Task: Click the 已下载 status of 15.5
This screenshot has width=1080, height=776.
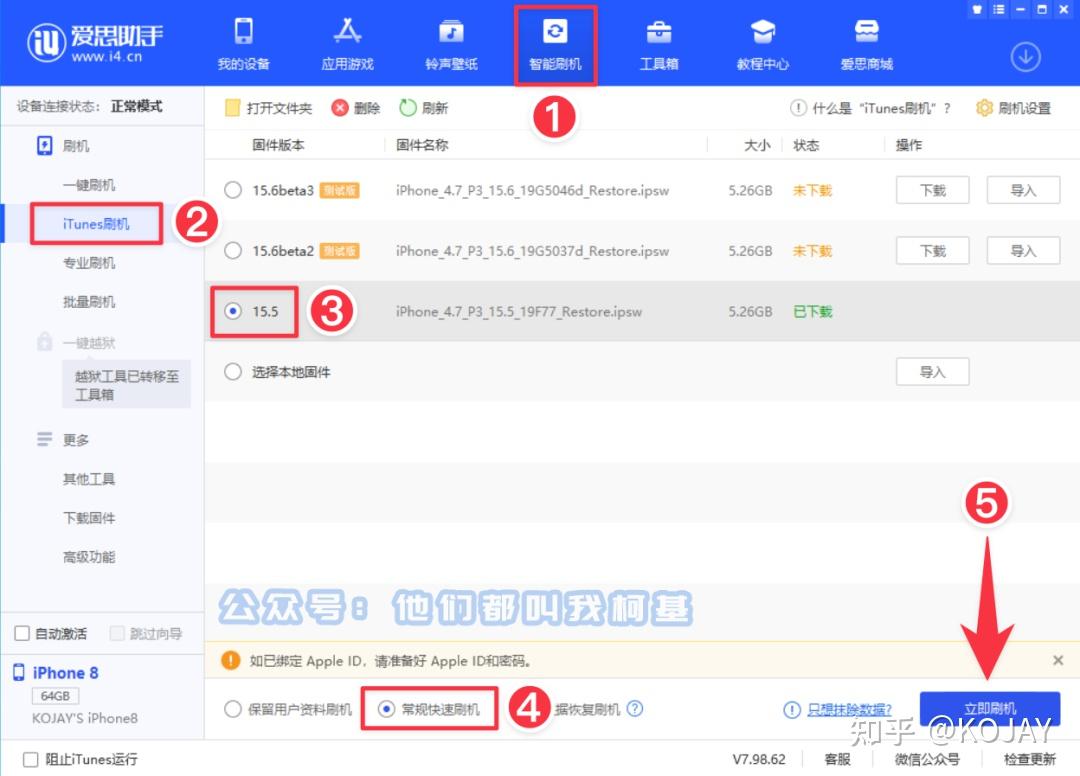Action: (813, 312)
